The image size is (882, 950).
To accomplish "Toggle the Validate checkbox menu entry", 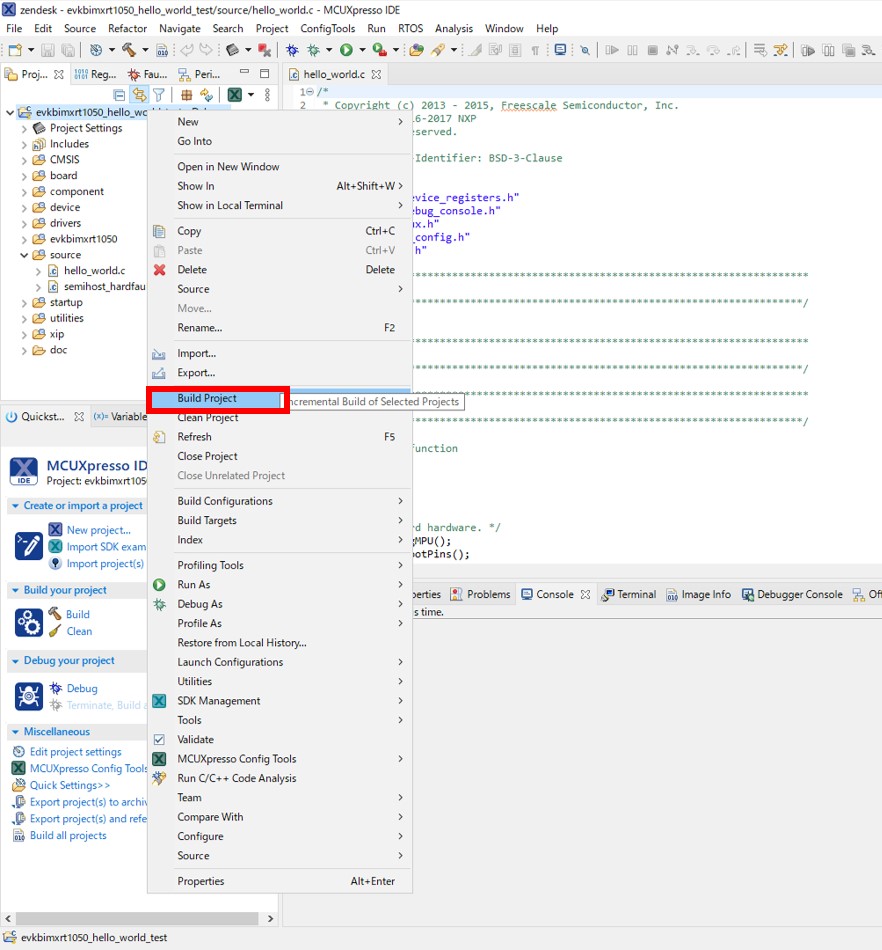I will (159, 739).
